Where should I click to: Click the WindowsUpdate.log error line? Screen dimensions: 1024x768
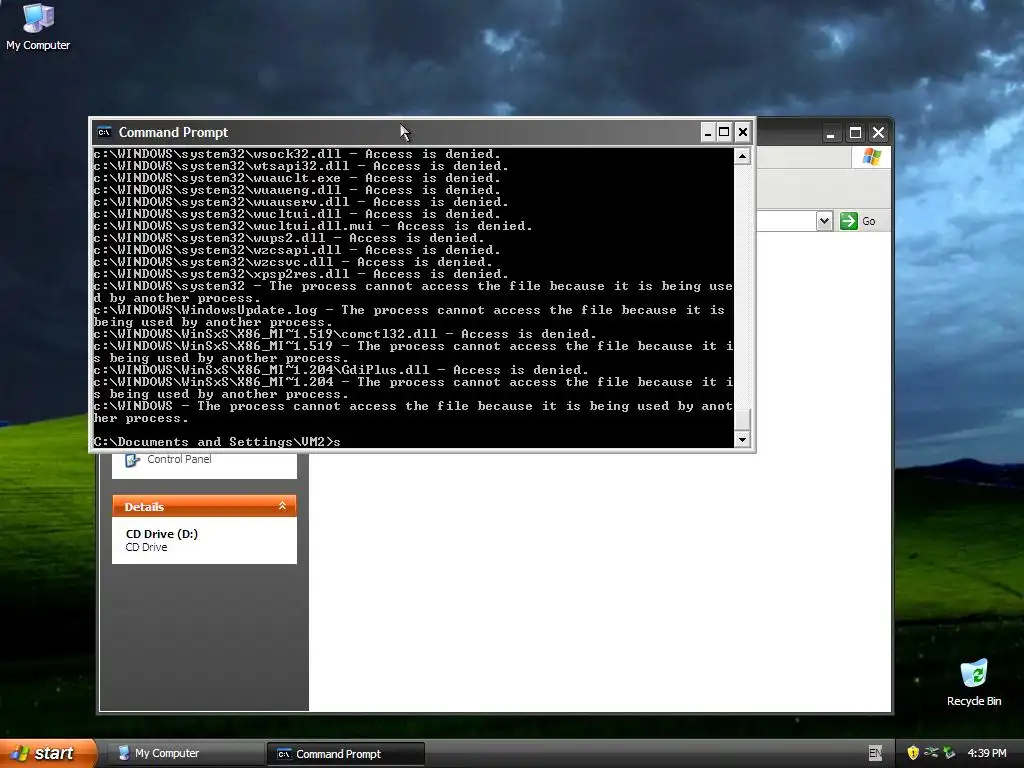[x=409, y=316]
